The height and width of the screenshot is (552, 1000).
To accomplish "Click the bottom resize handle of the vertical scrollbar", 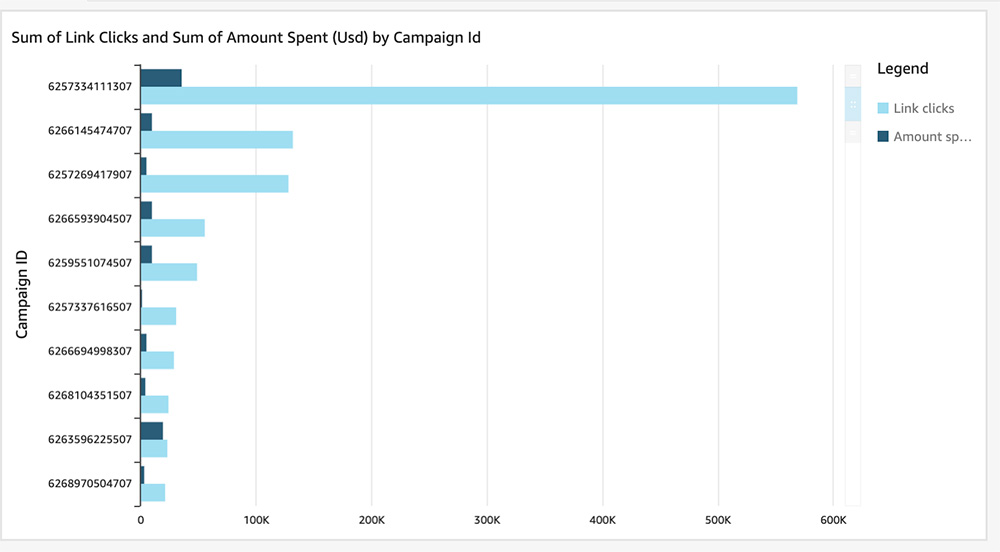I will [x=852, y=132].
